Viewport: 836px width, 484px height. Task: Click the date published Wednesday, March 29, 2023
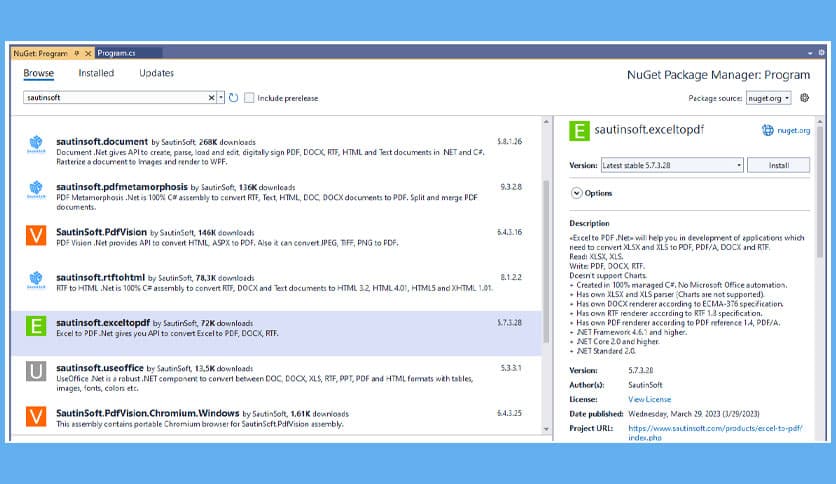pos(694,414)
